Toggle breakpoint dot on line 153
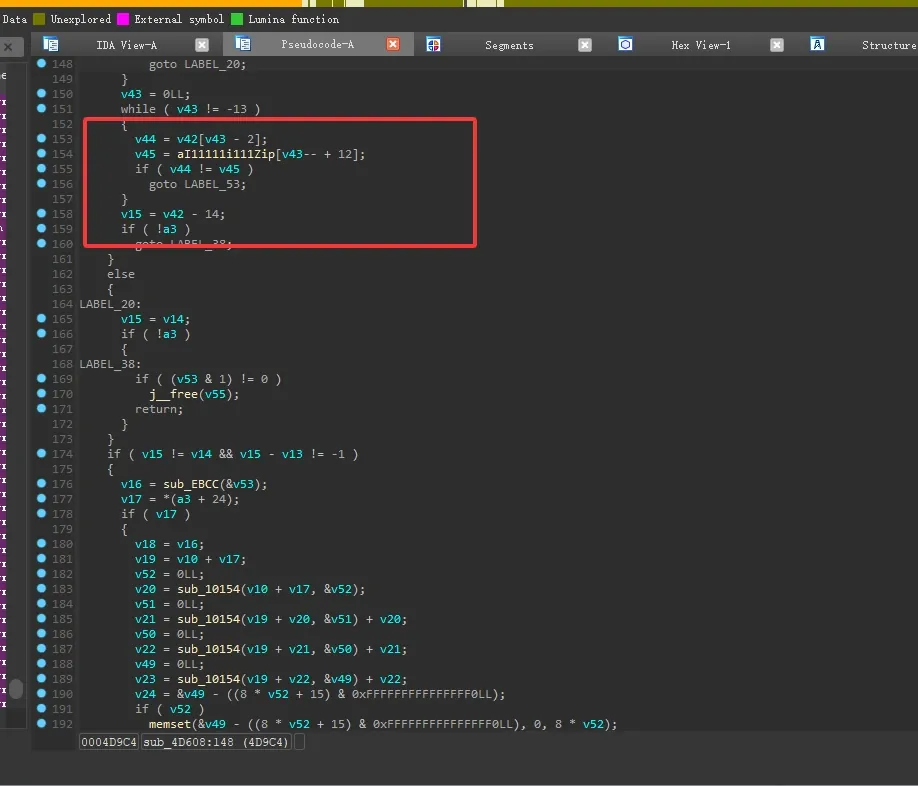 coord(42,138)
